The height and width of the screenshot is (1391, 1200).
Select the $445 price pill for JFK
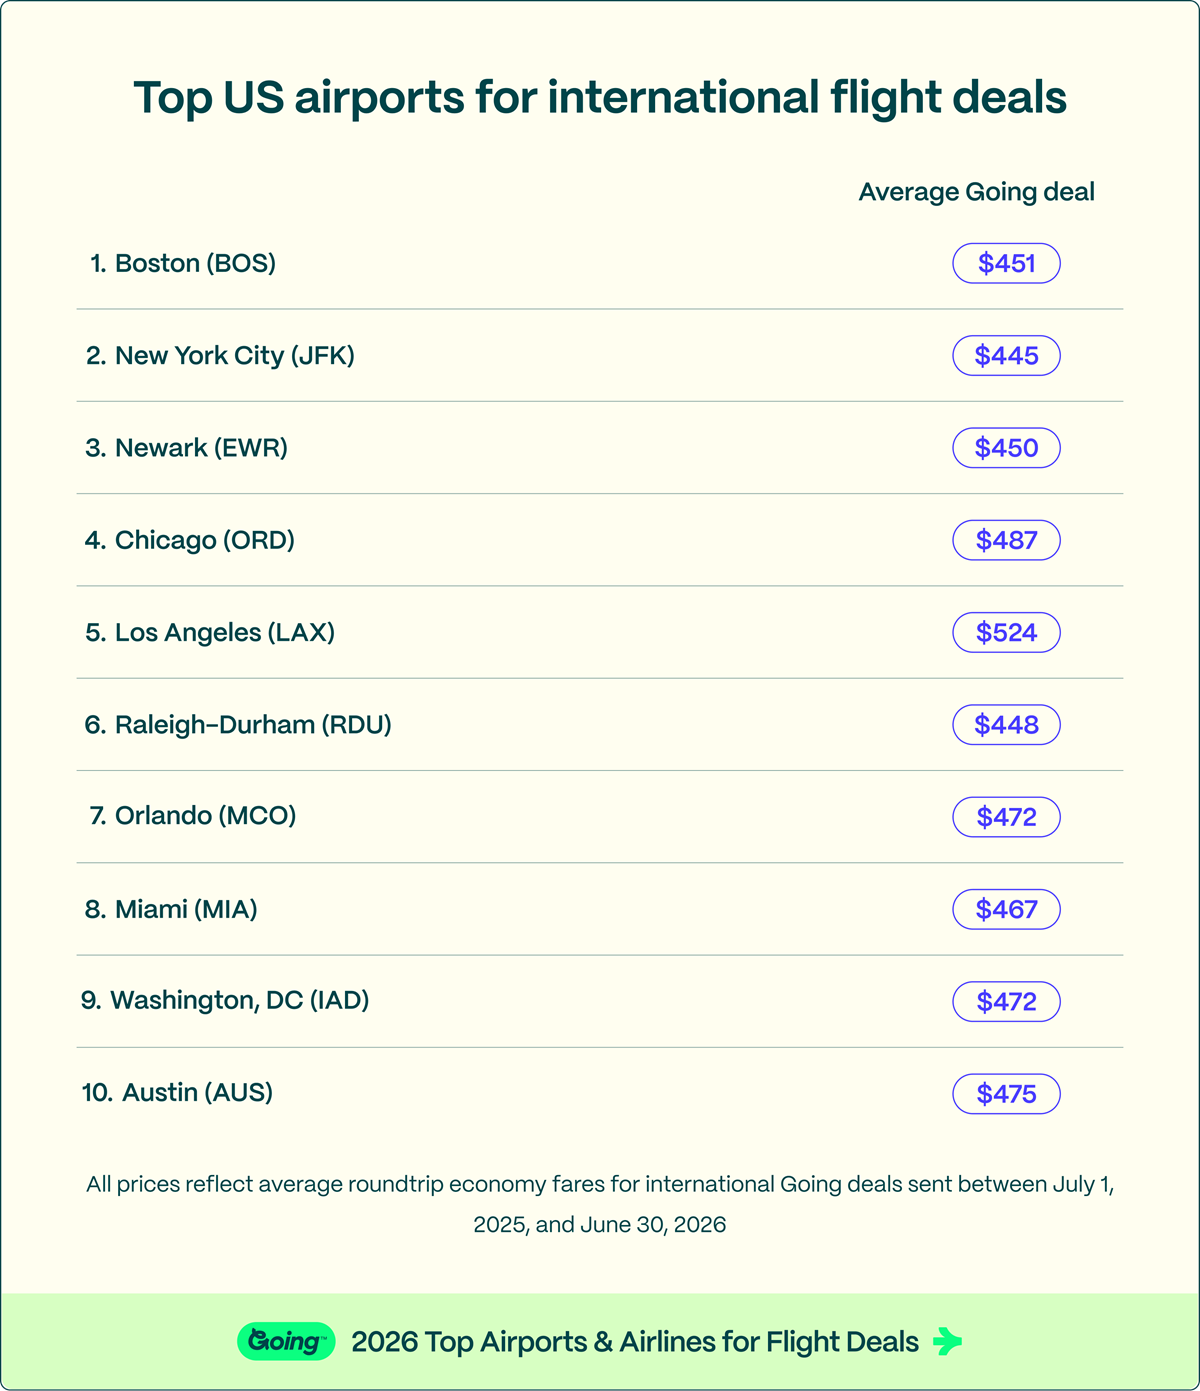point(1006,355)
